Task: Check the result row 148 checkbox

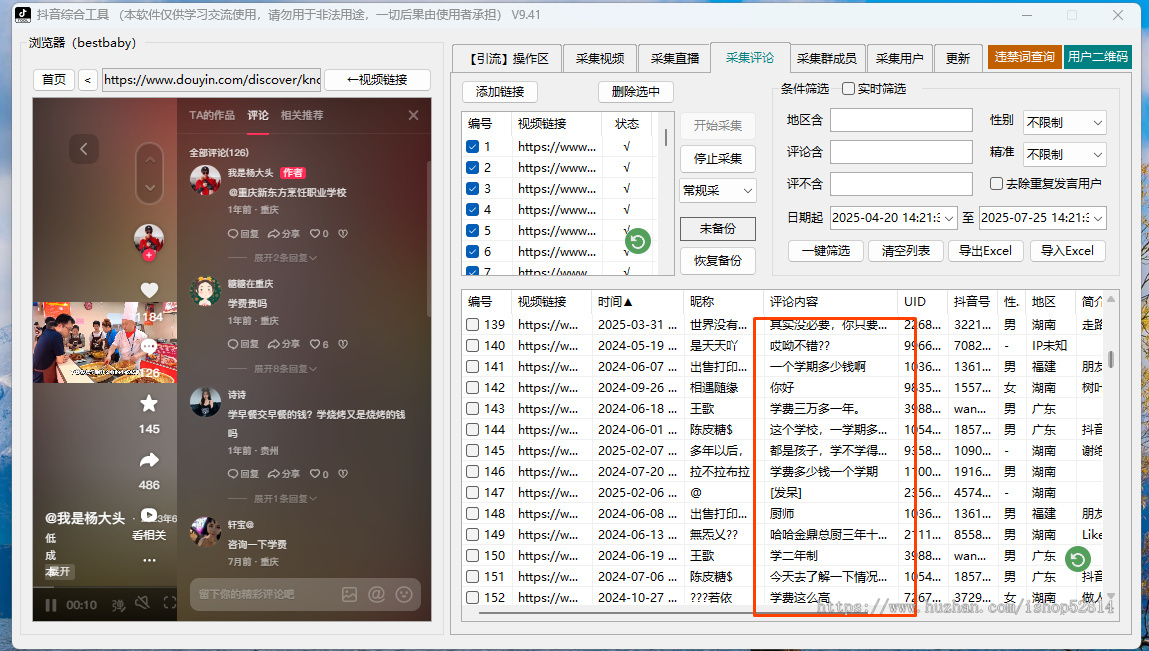Action: click(x=473, y=513)
